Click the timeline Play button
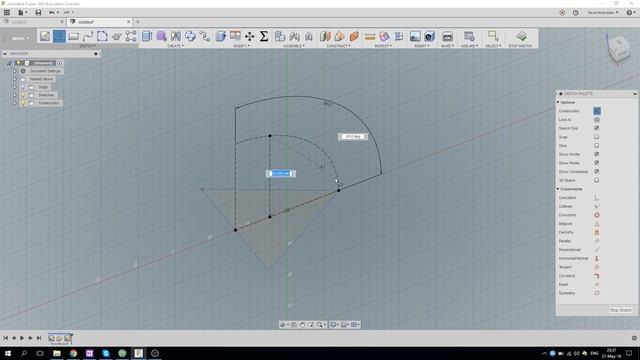This screenshot has width=640, height=360. pyautogui.click(x=22, y=338)
